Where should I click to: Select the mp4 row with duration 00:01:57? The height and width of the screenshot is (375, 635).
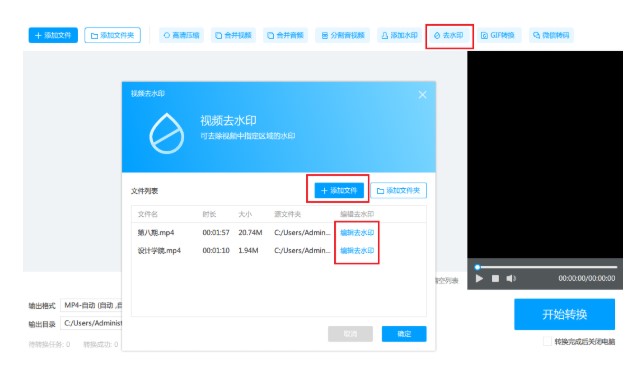point(279,232)
